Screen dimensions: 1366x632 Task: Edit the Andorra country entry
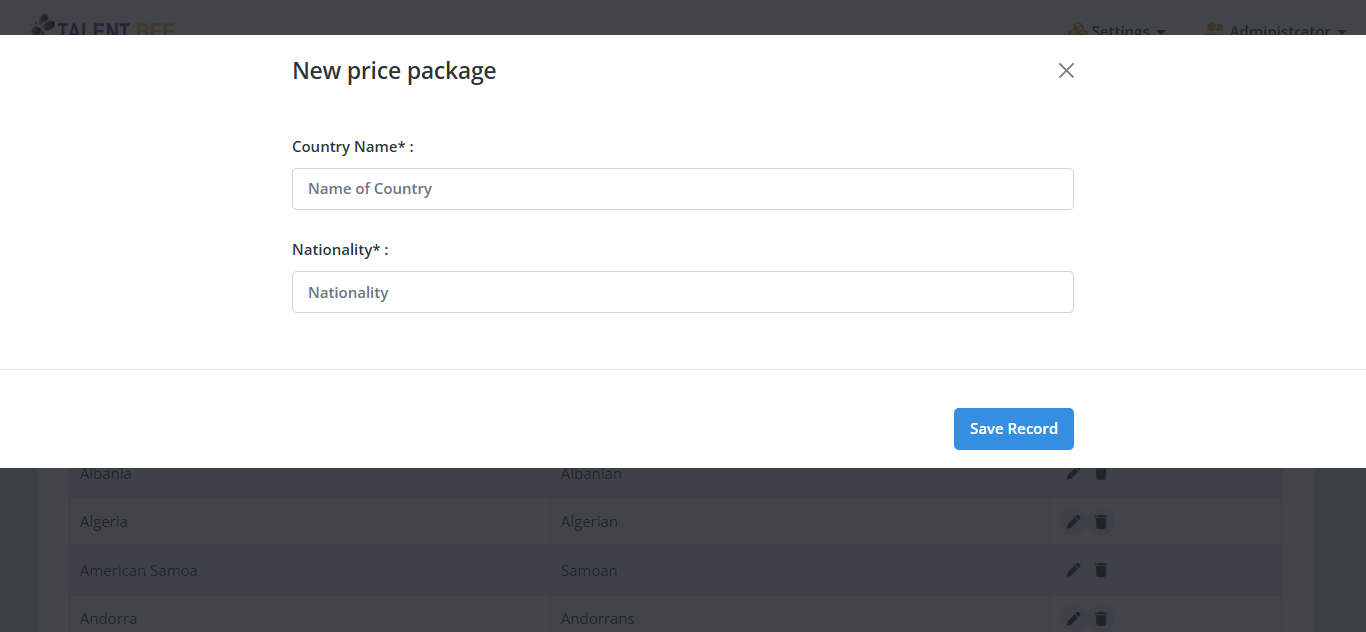click(1072, 618)
